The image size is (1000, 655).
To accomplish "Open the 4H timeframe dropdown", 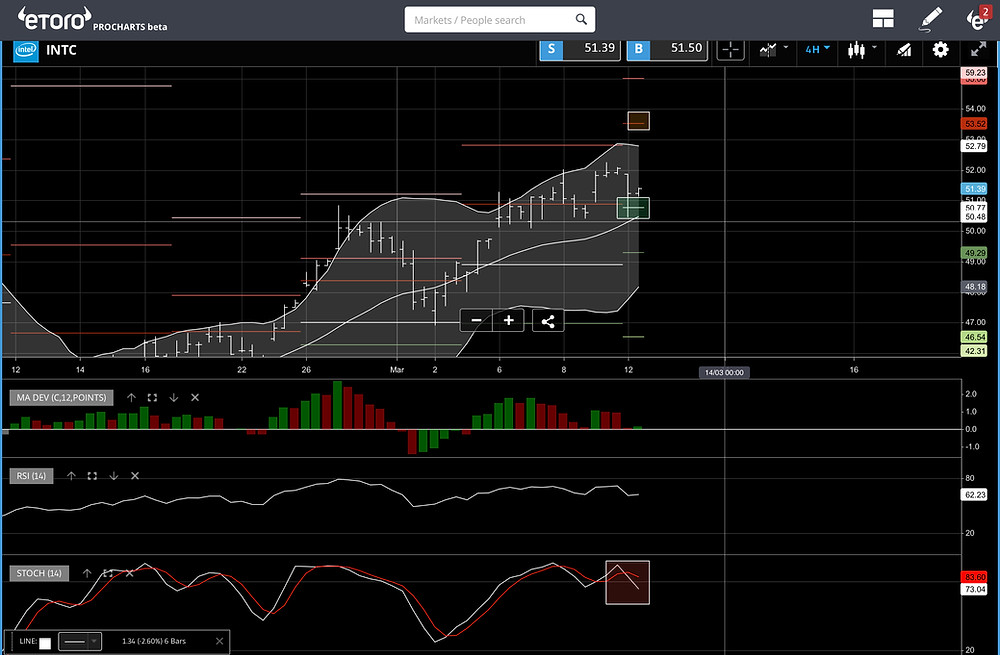I will [817, 49].
